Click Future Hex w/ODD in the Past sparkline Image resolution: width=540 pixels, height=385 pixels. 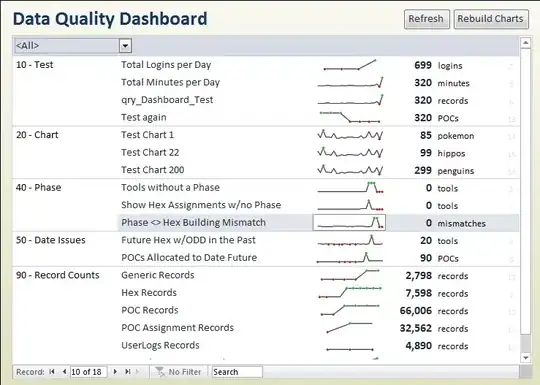tap(350, 240)
